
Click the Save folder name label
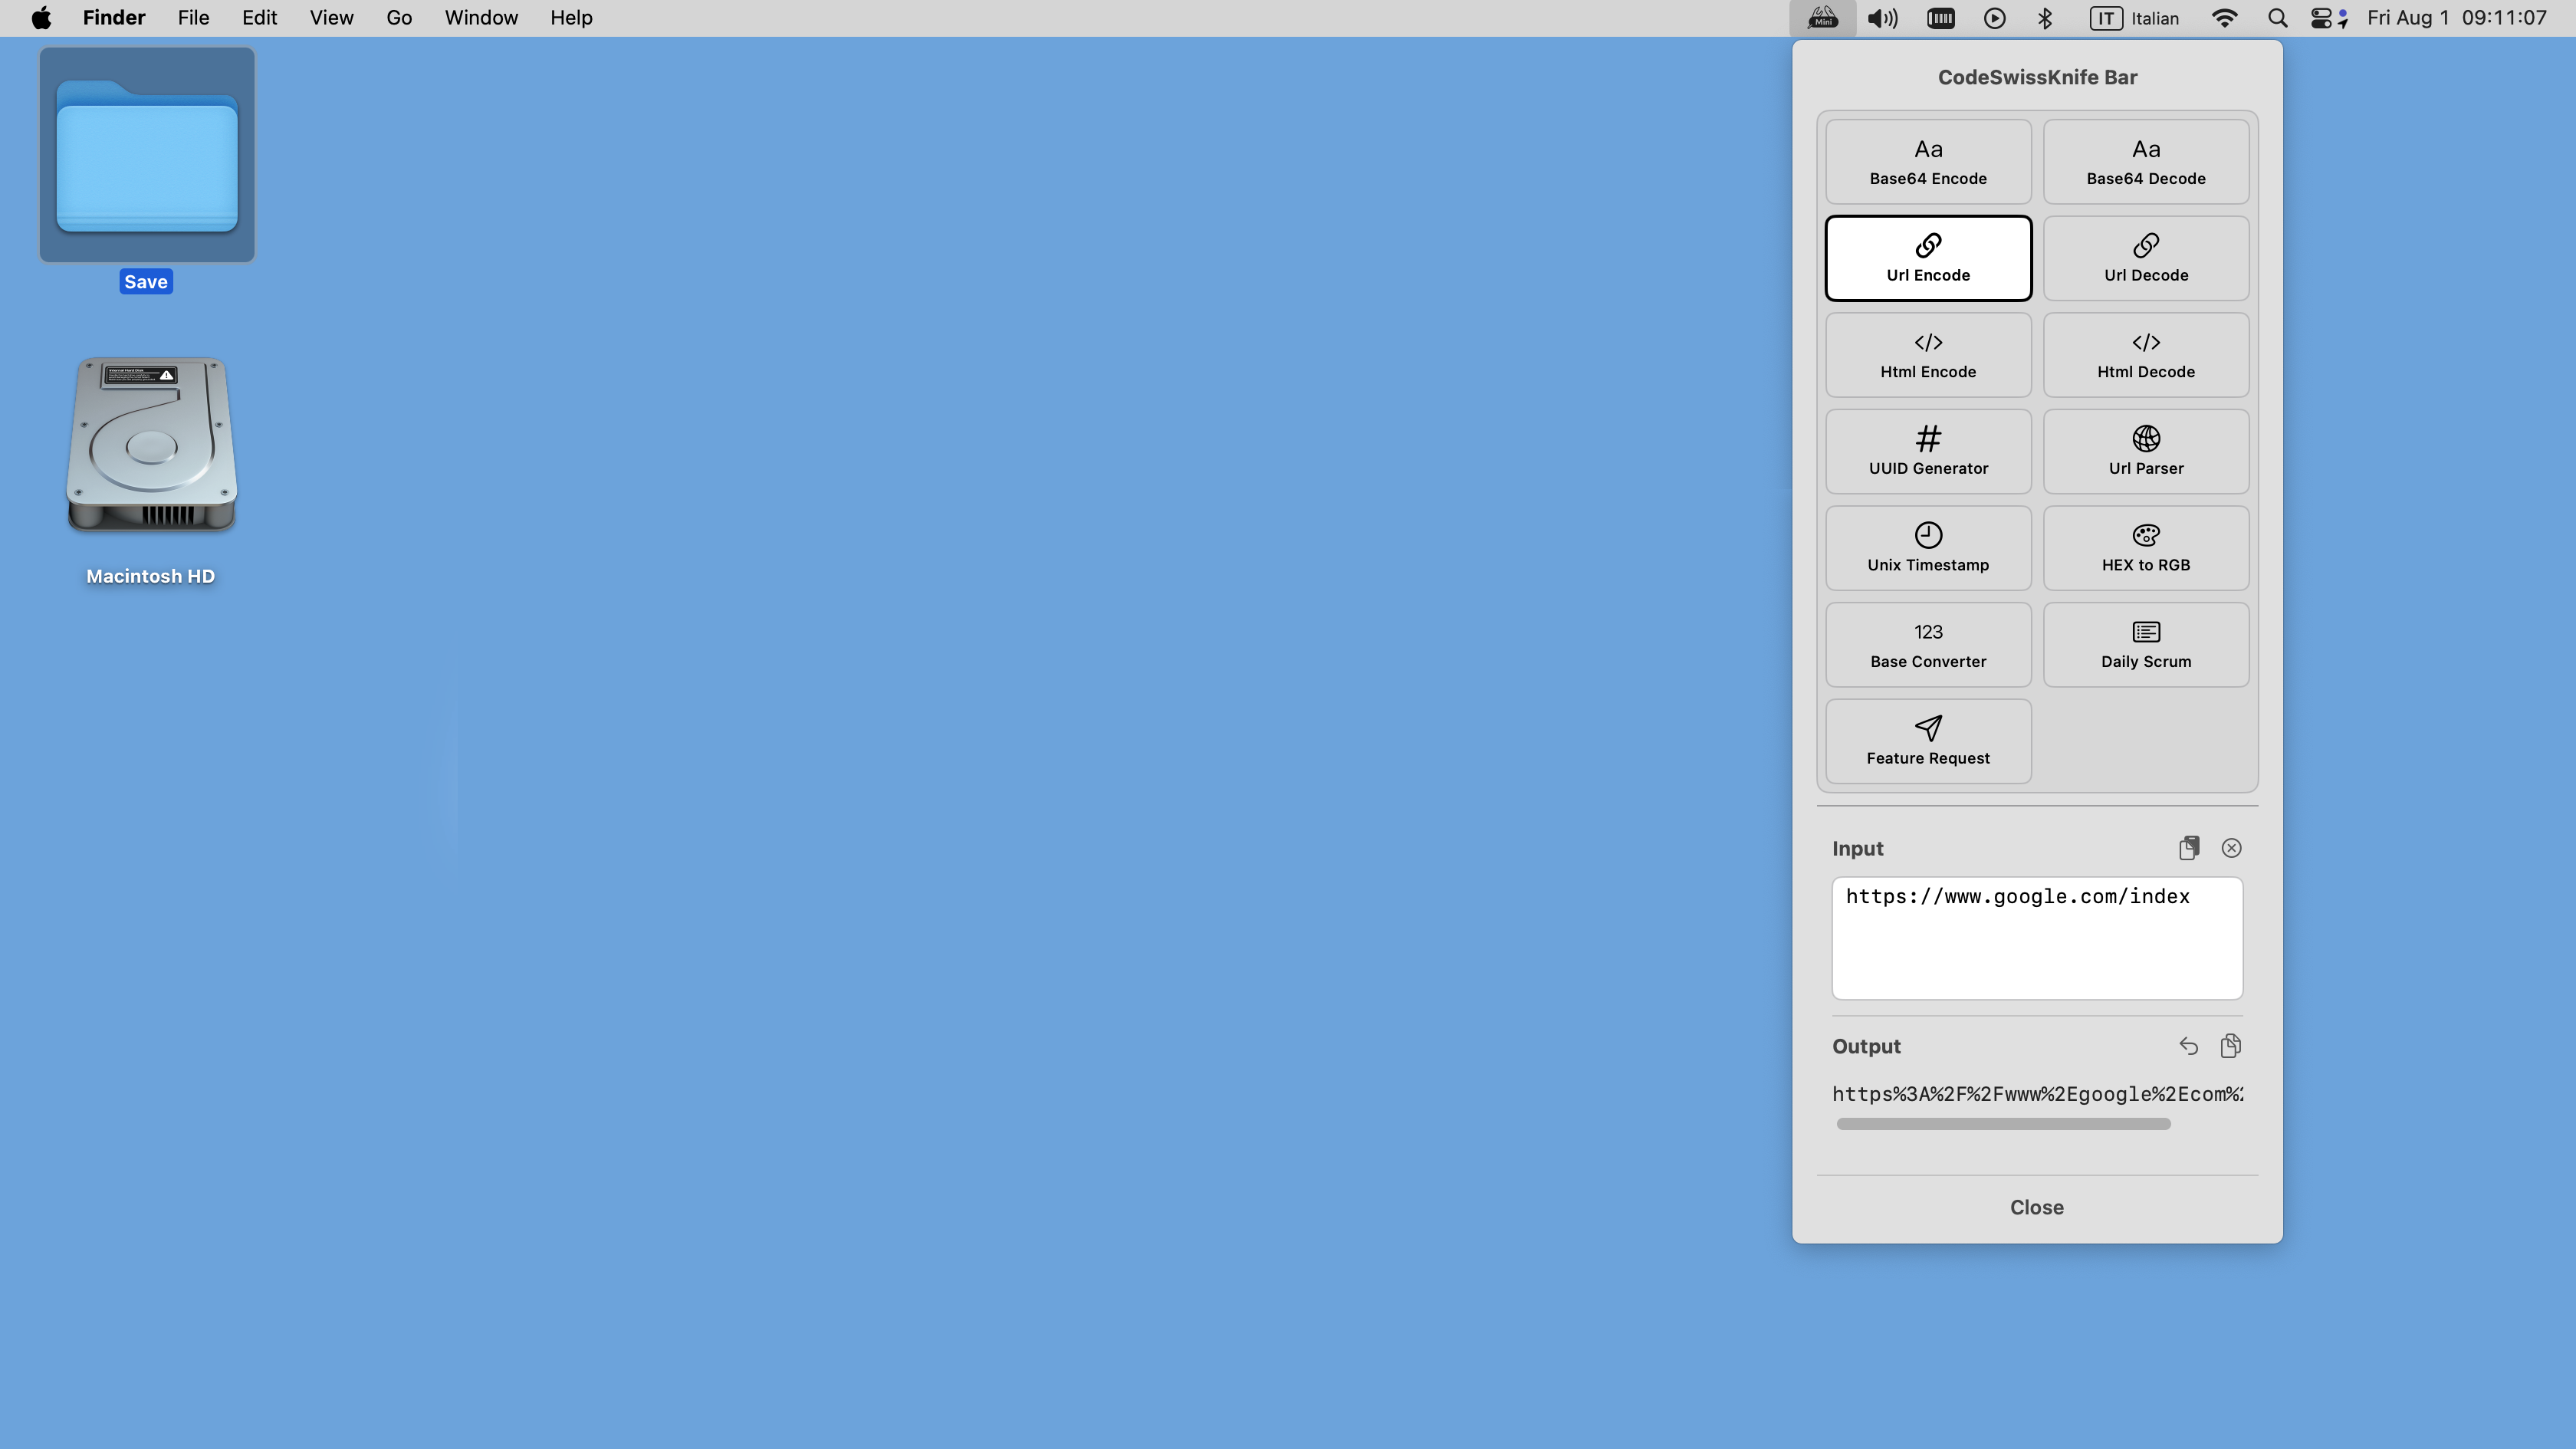pos(146,282)
